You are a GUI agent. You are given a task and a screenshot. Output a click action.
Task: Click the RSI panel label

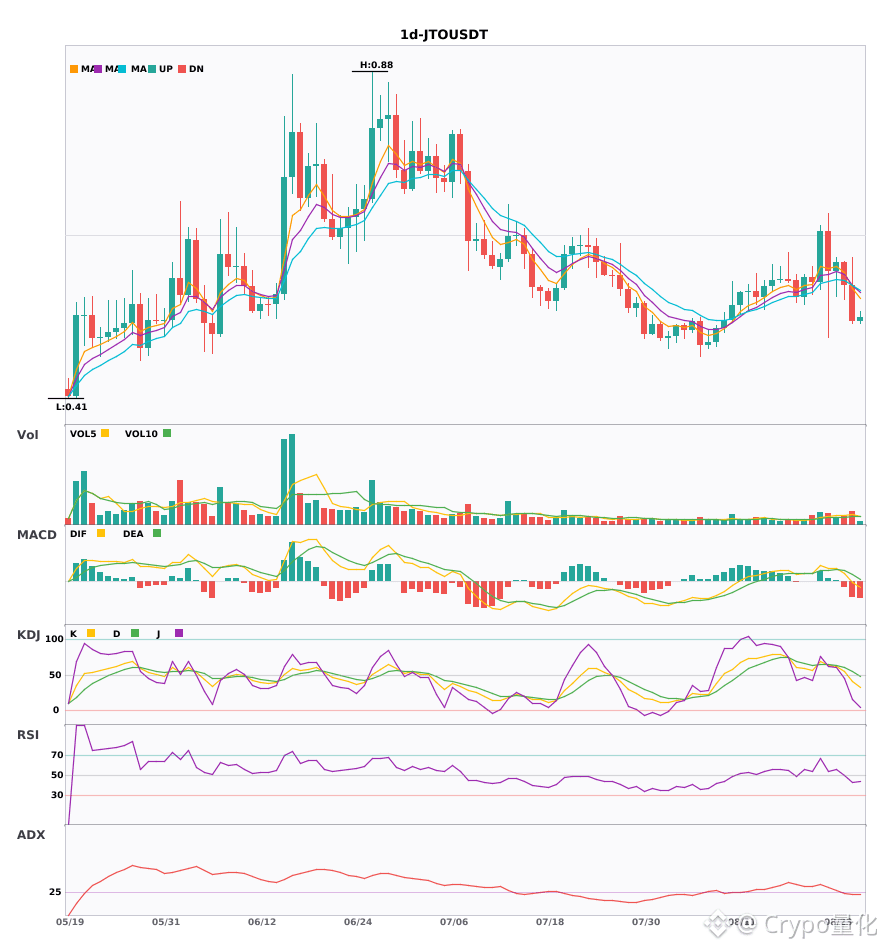click(28, 735)
